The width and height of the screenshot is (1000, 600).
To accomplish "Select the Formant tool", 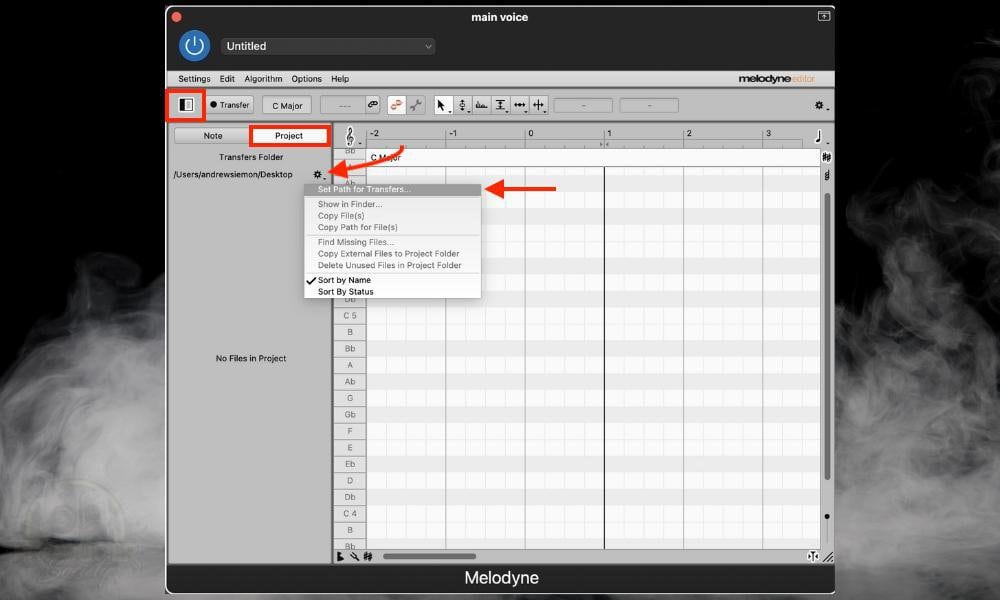I will pos(482,105).
